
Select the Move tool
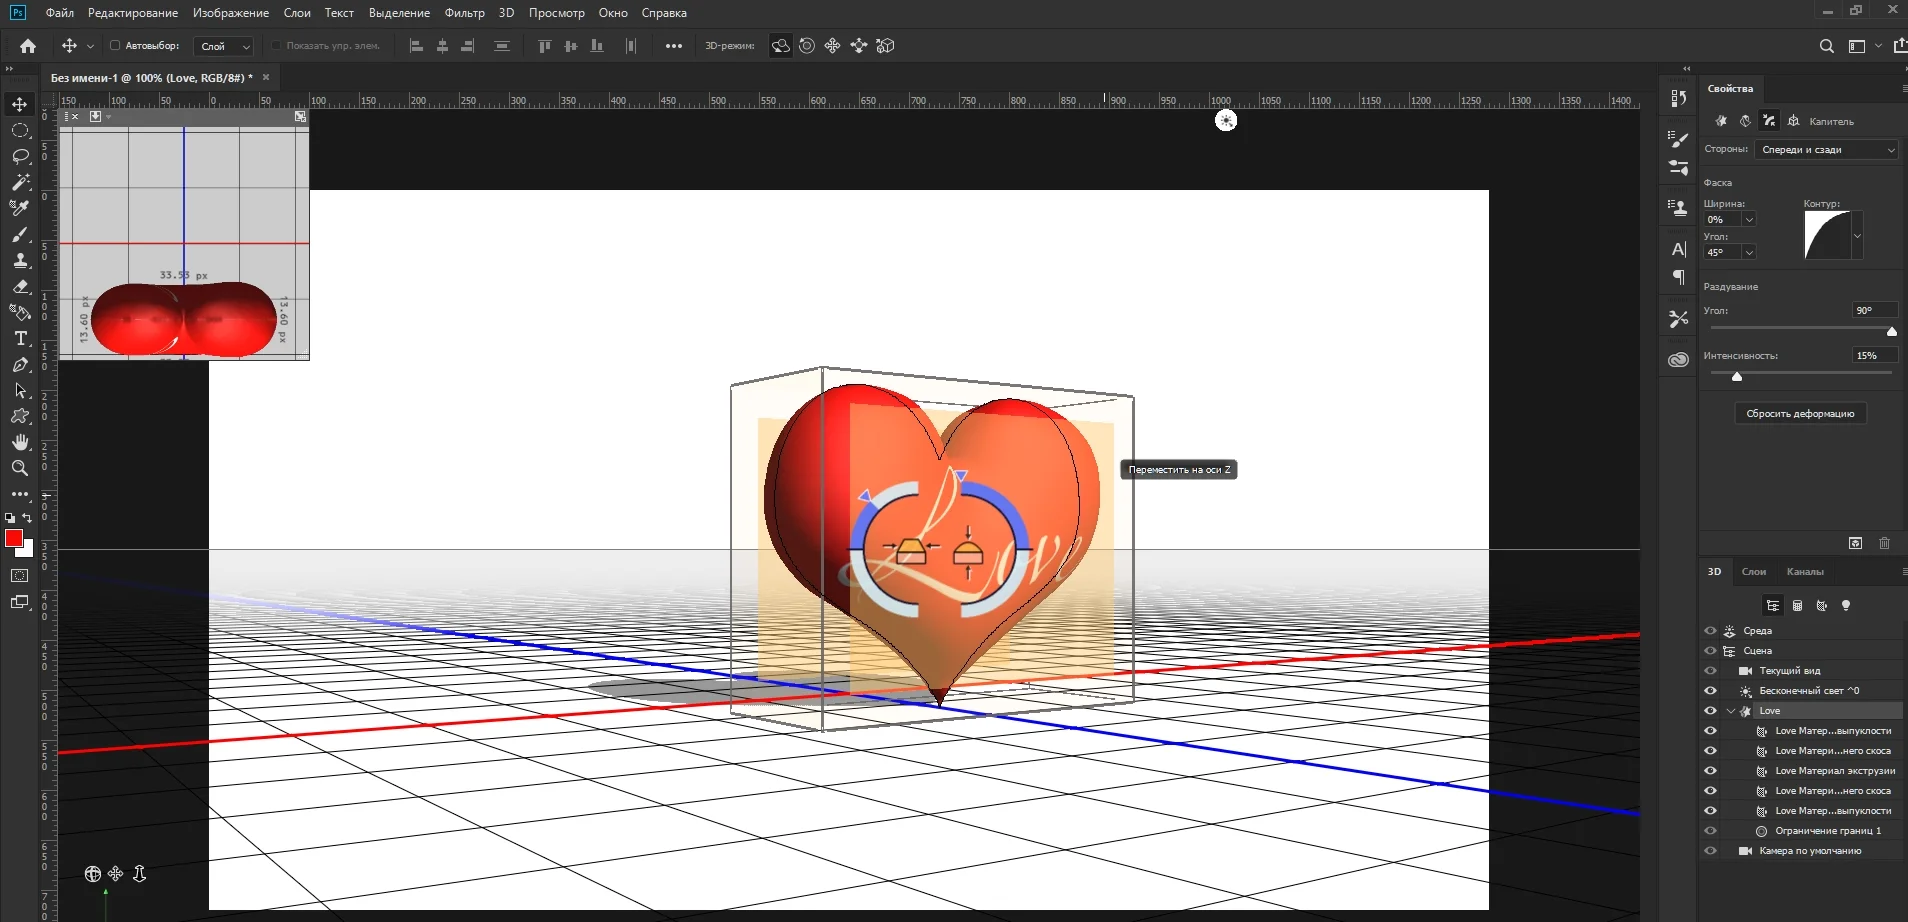[20, 105]
